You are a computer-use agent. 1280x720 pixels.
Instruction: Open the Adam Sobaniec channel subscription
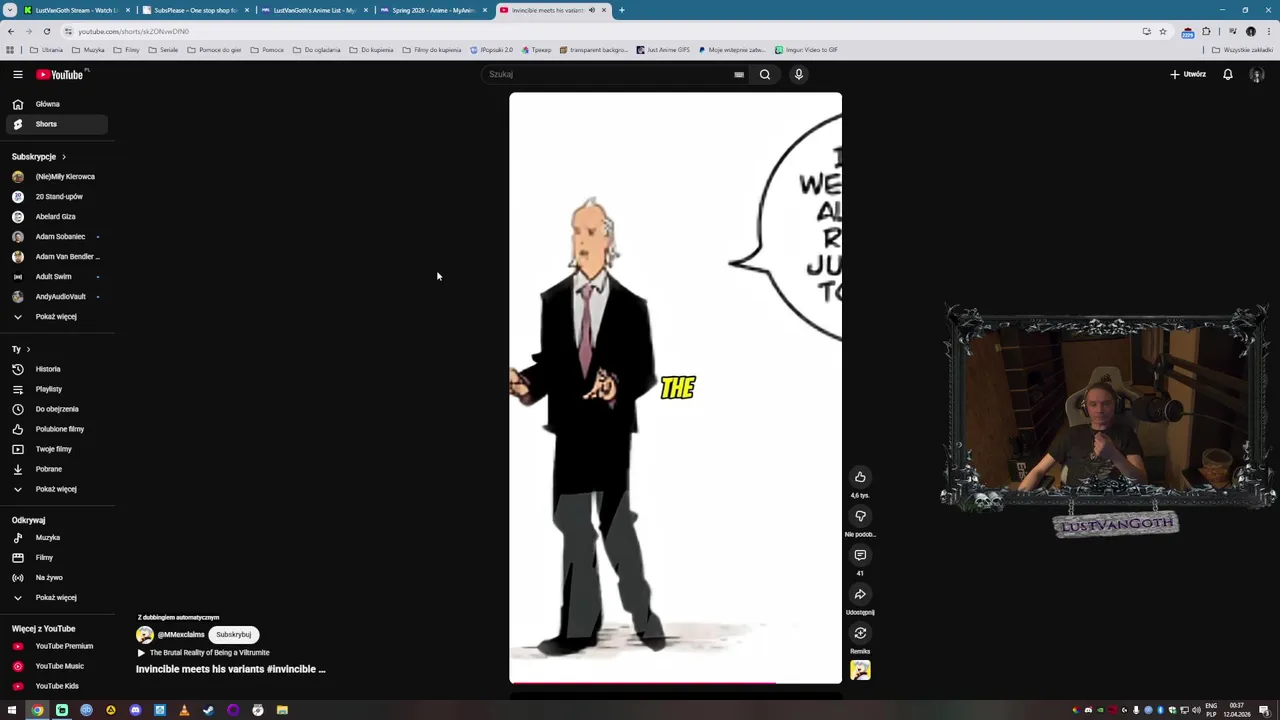tap(57, 237)
